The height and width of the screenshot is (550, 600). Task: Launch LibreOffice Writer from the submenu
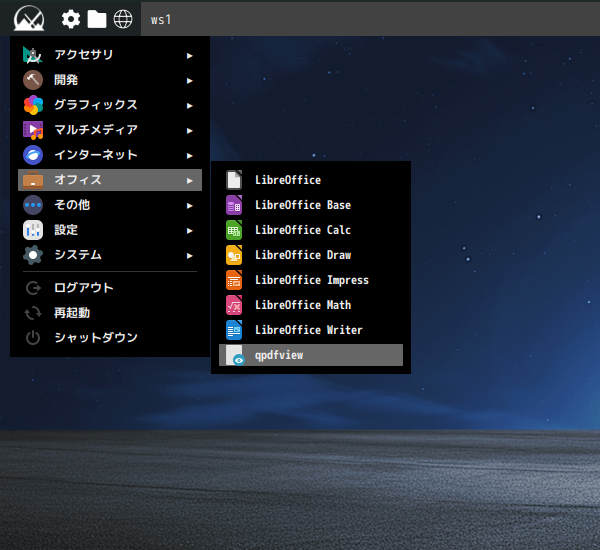pos(308,330)
